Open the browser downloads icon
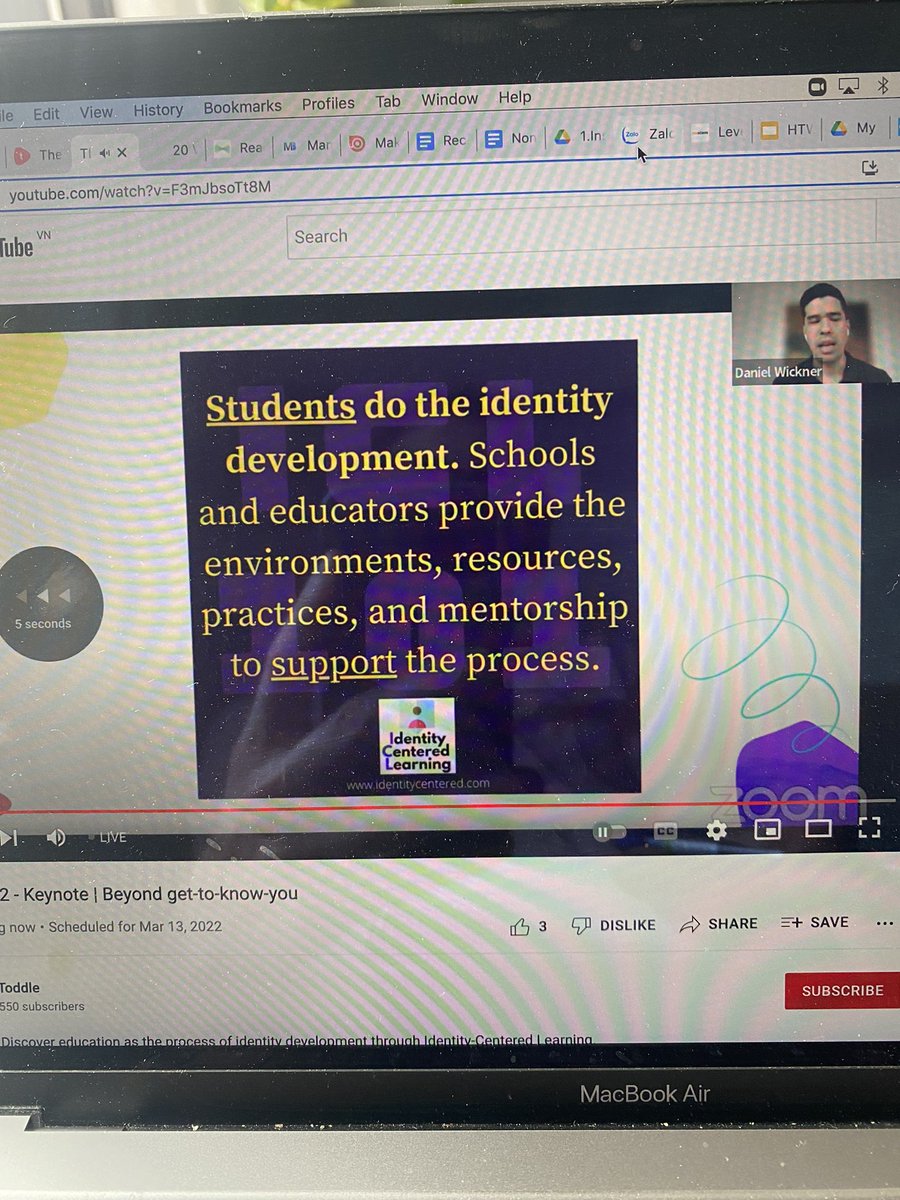This screenshot has width=900, height=1200. click(x=869, y=168)
